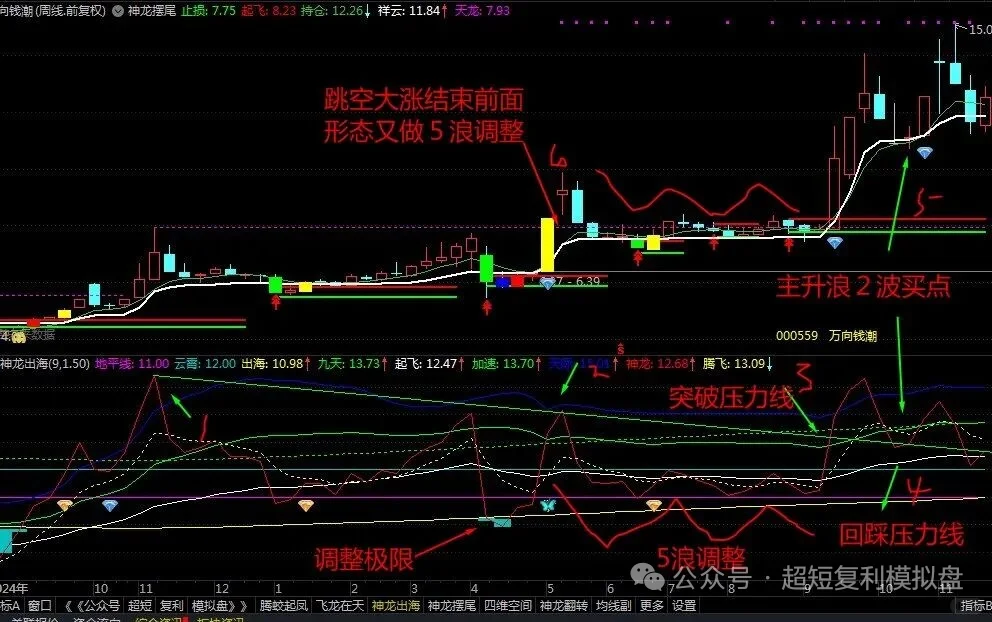This screenshot has height=622, width=992.
Task: Open the 四维空间 tab
Action: pos(507,606)
